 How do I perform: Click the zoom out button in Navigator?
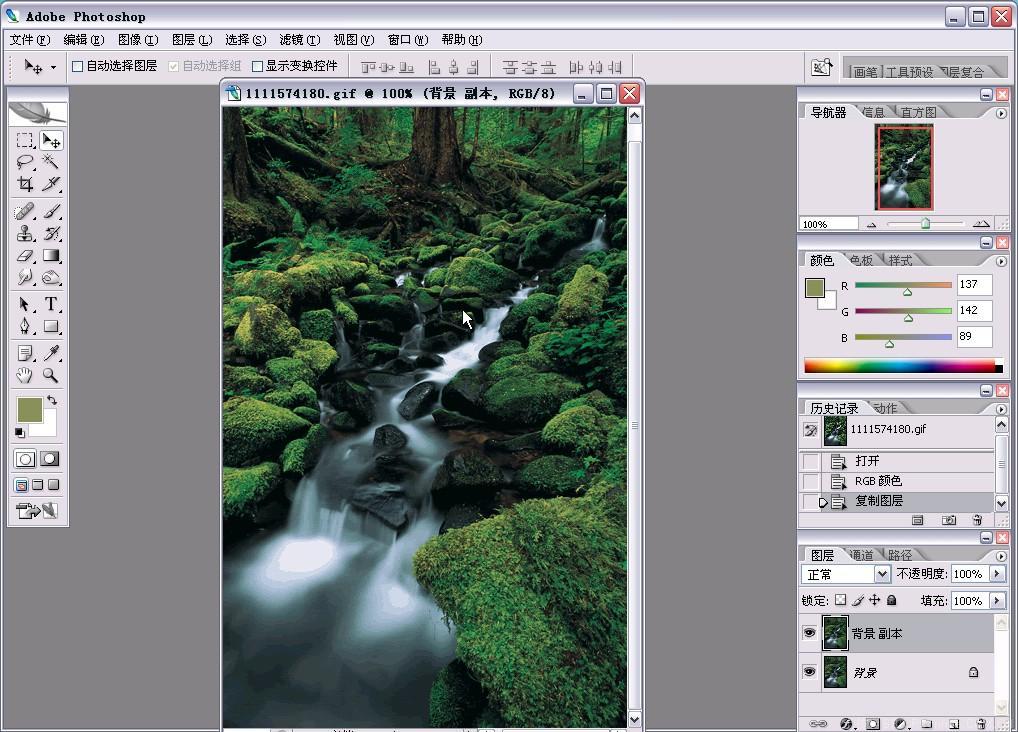[x=871, y=225]
